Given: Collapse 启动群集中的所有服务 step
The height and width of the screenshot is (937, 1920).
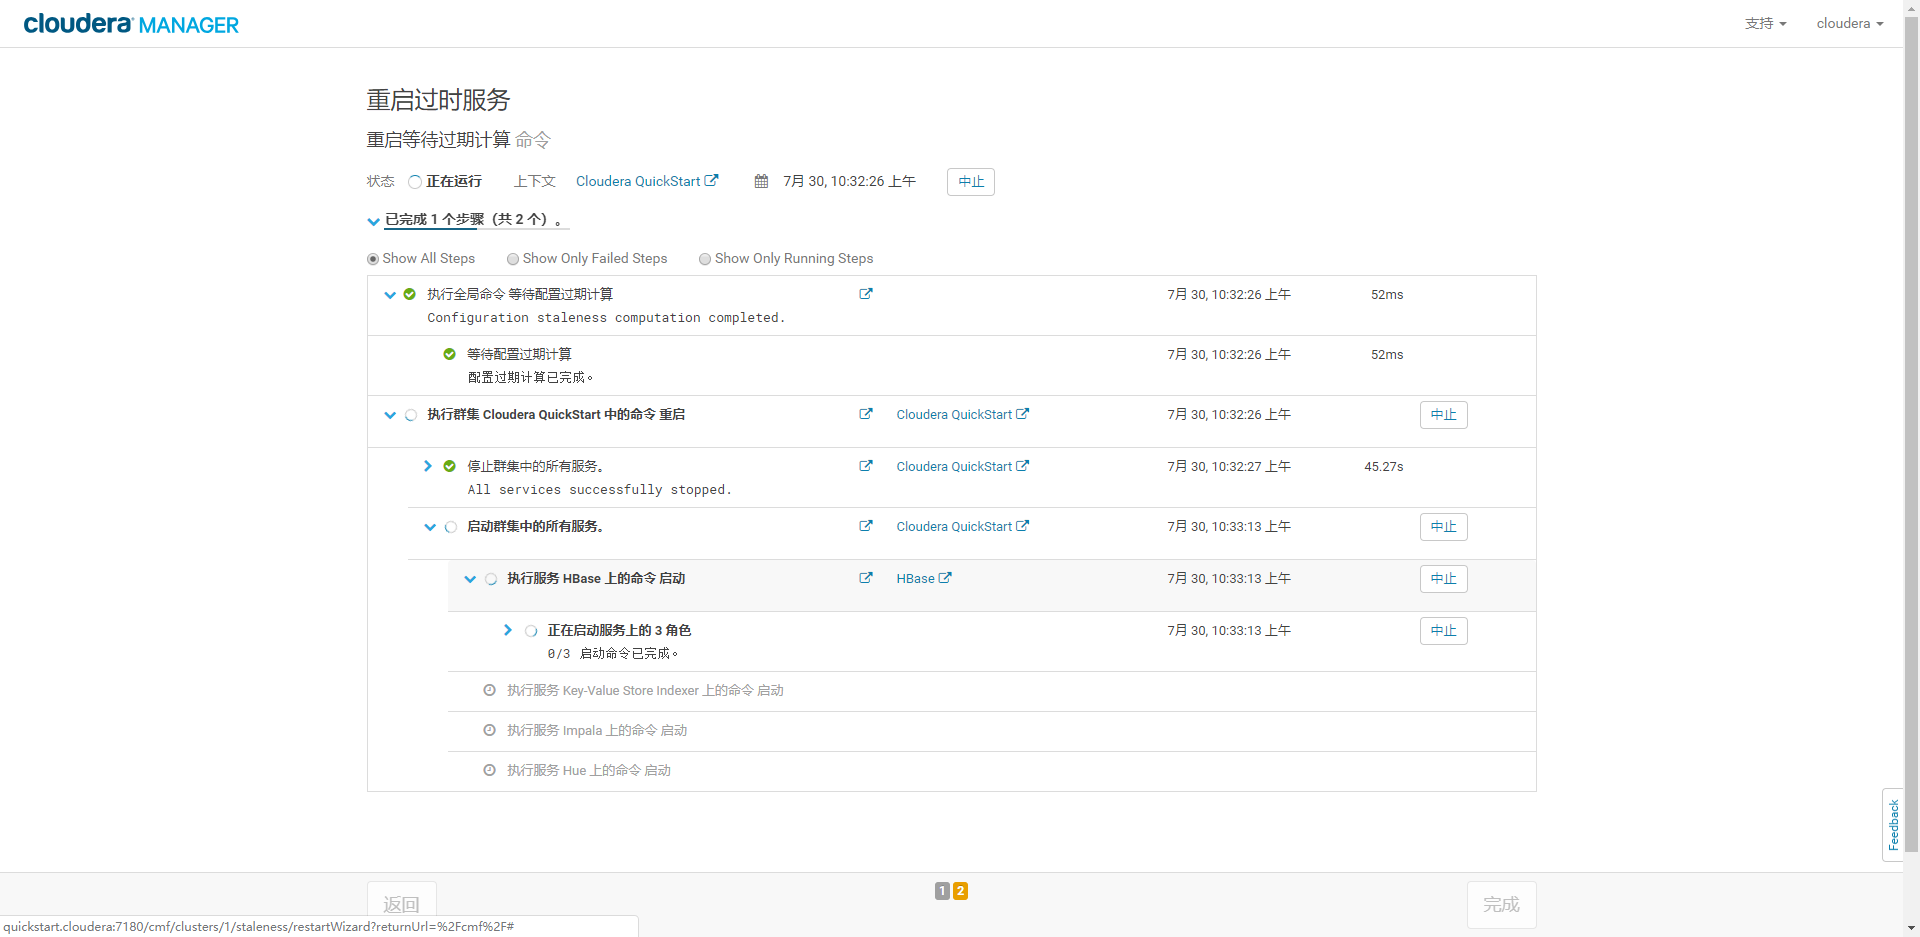Looking at the screenshot, I should pyautogui.click(x=430, y=527).
